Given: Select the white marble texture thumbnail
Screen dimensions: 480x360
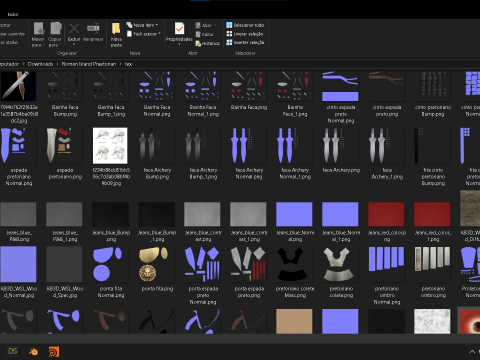Looking at the screenshot, I should pos(432,321).
